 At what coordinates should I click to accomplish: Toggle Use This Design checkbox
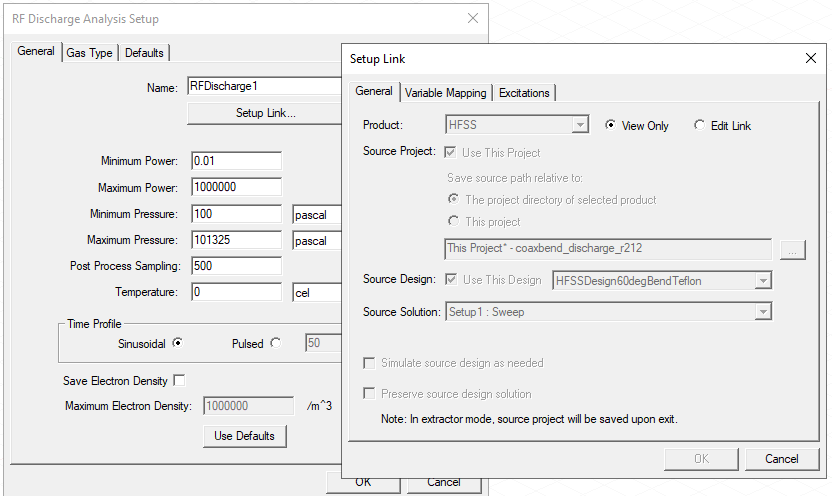(451, 280)
